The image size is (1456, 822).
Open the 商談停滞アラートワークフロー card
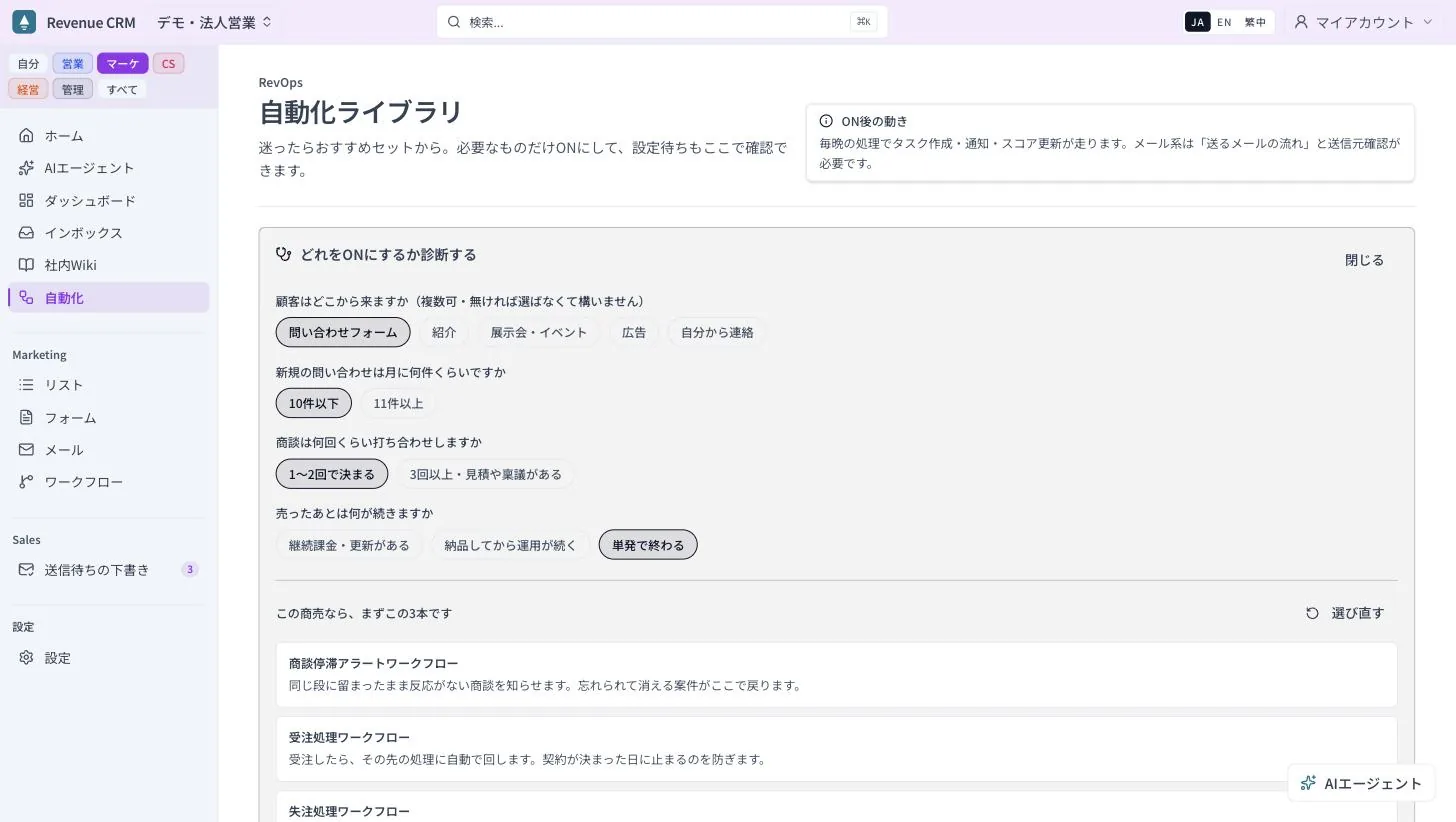click(x=836, y=675)
